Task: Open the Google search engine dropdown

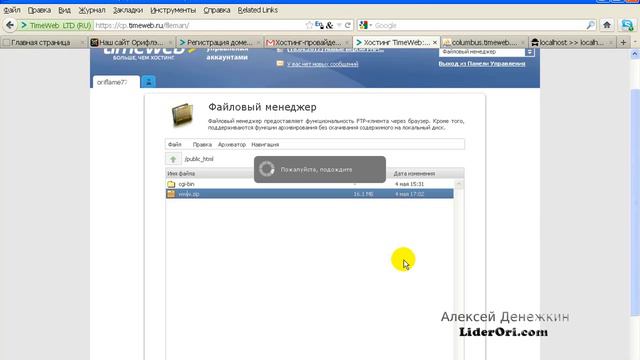Action: 365,25
